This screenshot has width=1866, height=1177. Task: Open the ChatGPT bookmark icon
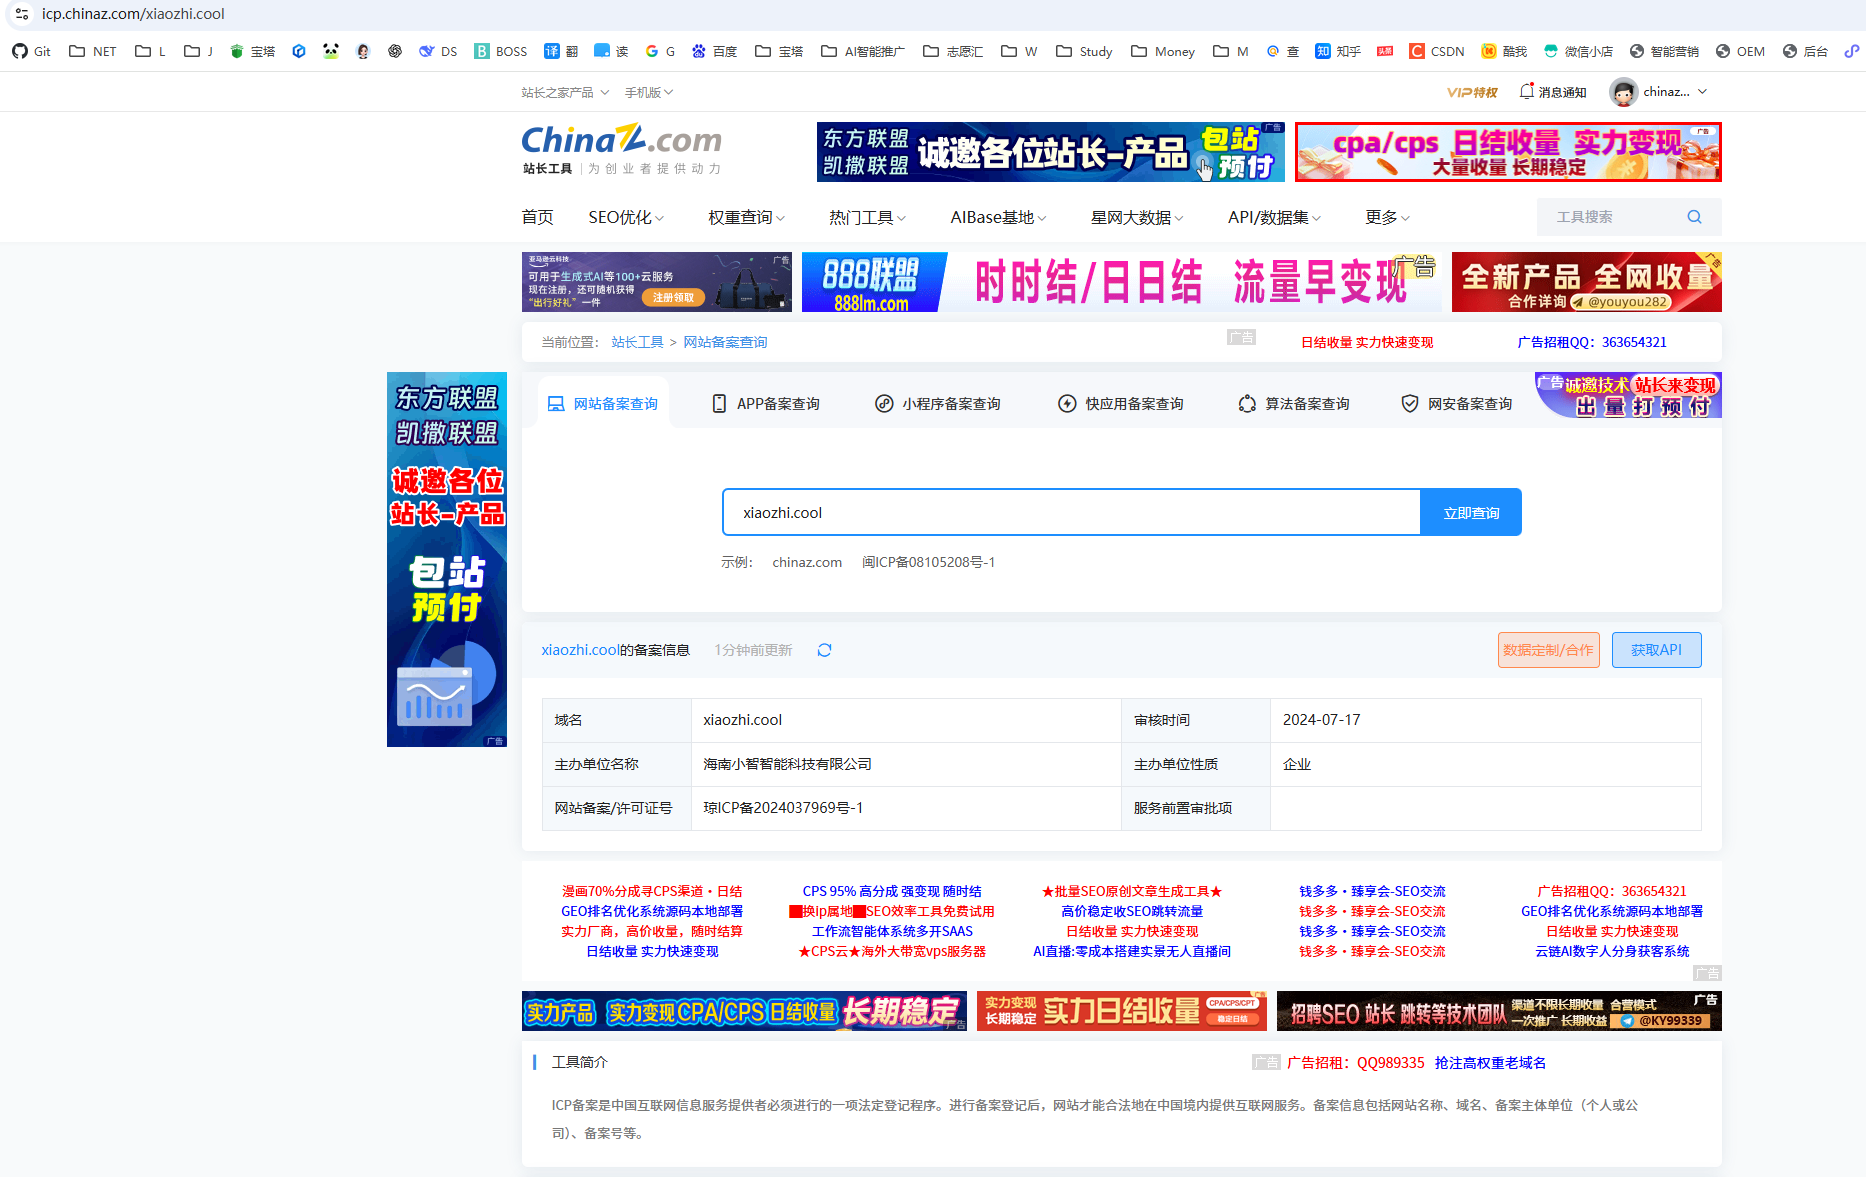point(395,51)
